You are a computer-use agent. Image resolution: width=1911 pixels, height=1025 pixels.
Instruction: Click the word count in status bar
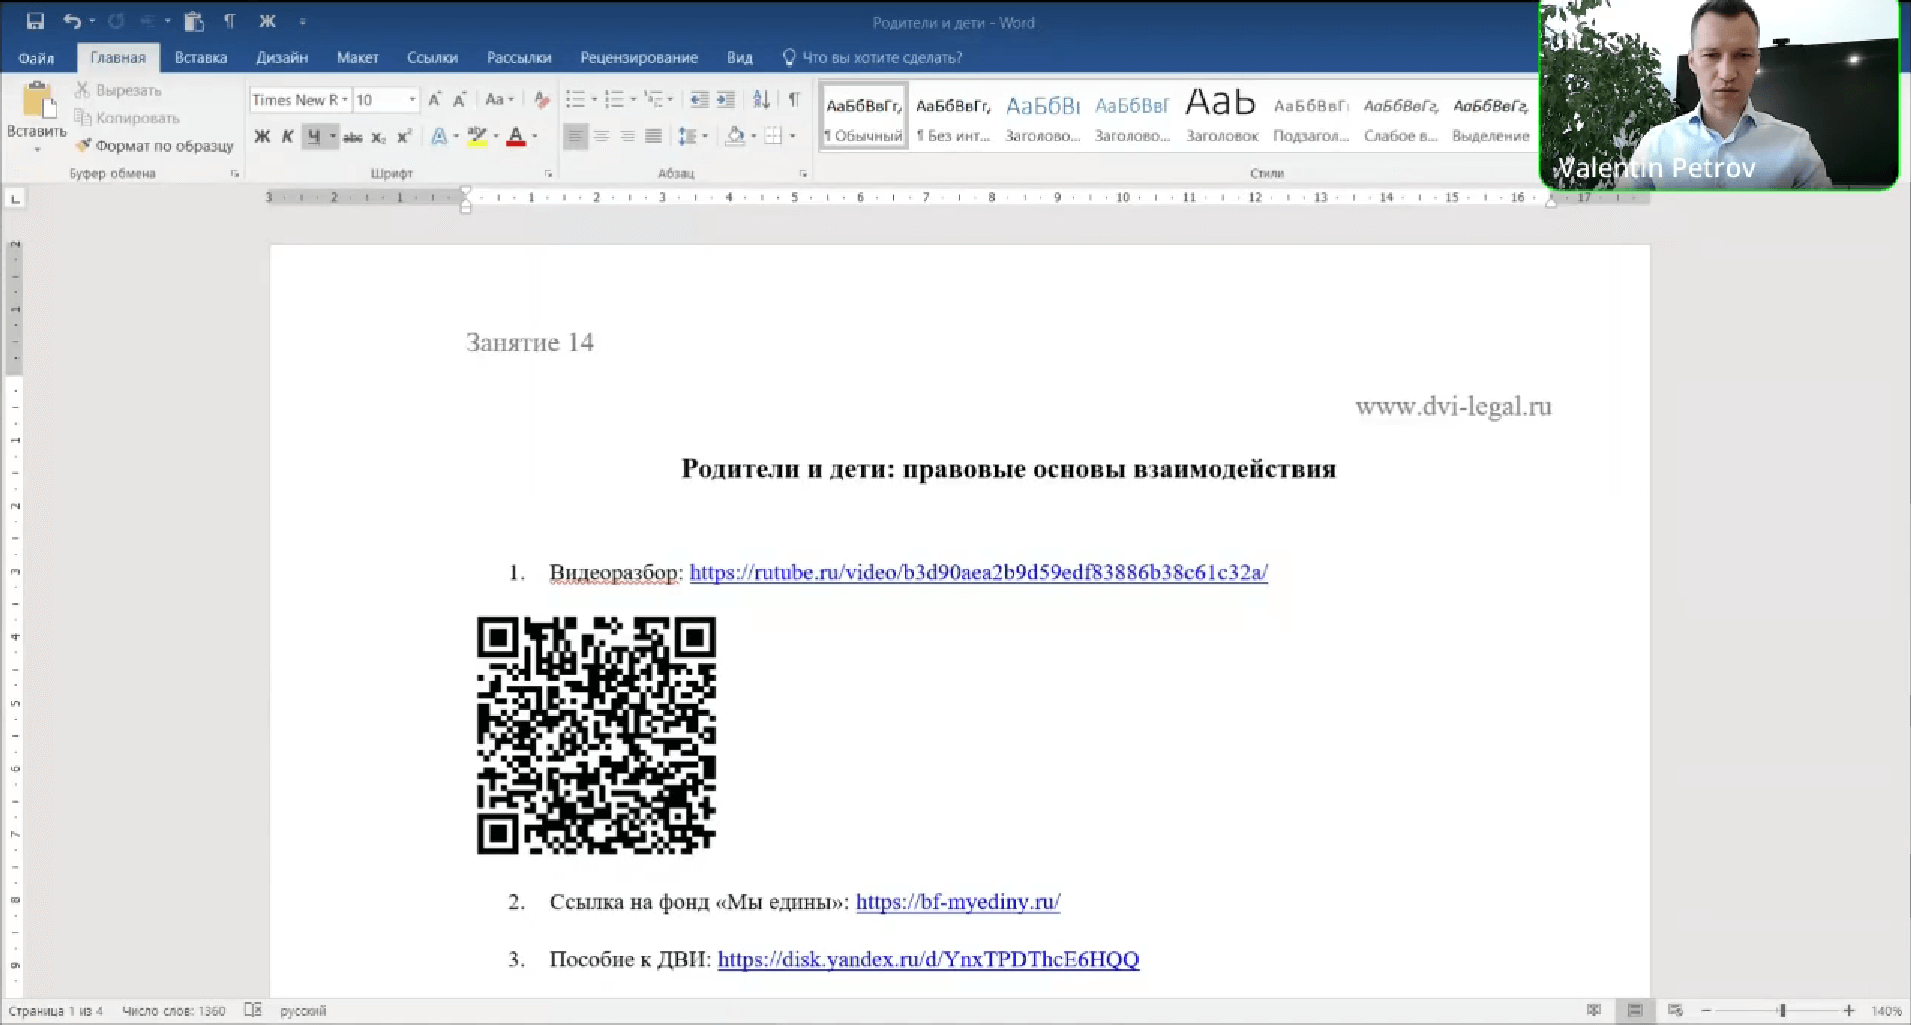tap(174, 1010)
